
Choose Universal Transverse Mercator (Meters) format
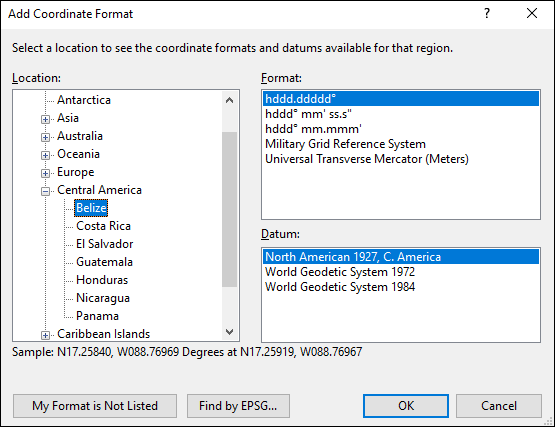(401, 159)
